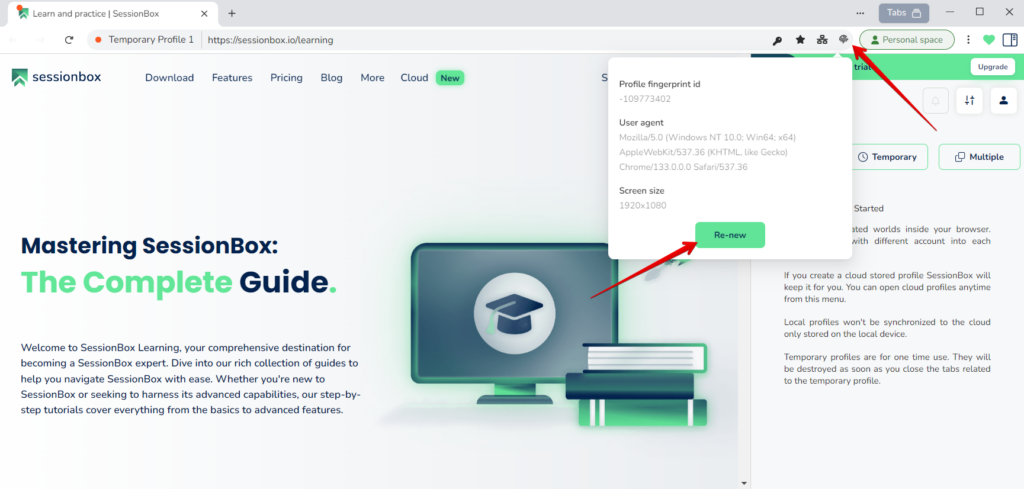Open the Blog link
Screen dimensions: 1024x489
tap(331, 78)
